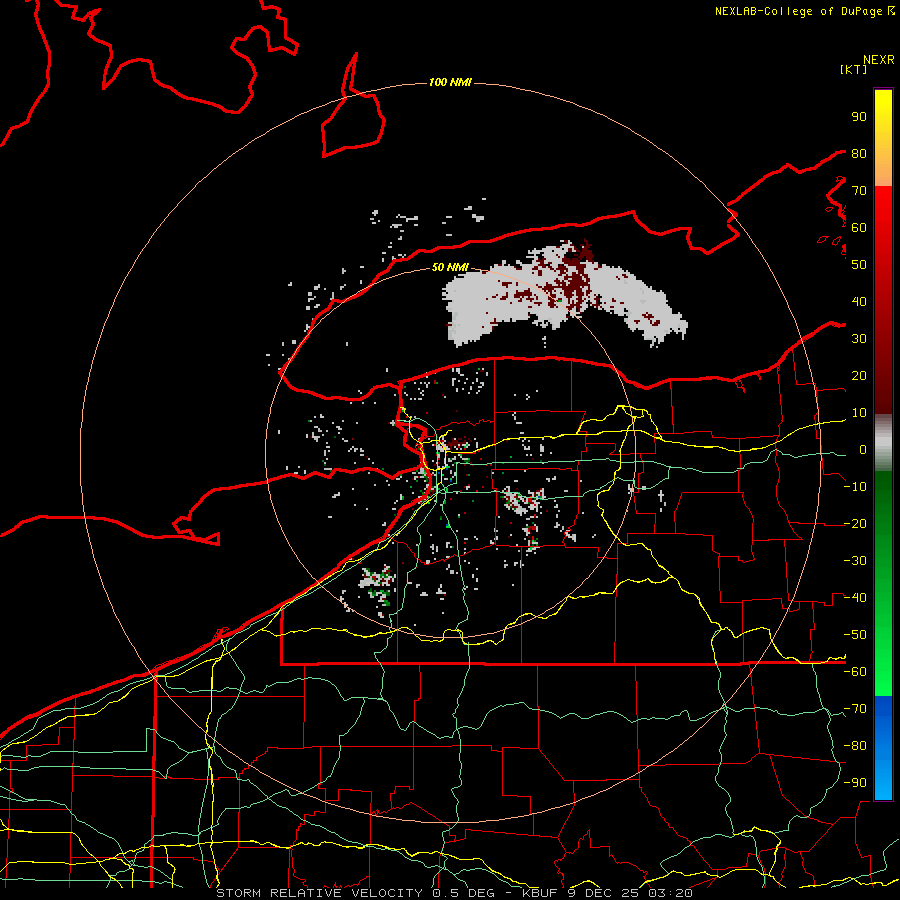Select the 10 value on the velocity scale
The width and height of the screenshot is (900, 900).
click(x=859, y=413)
